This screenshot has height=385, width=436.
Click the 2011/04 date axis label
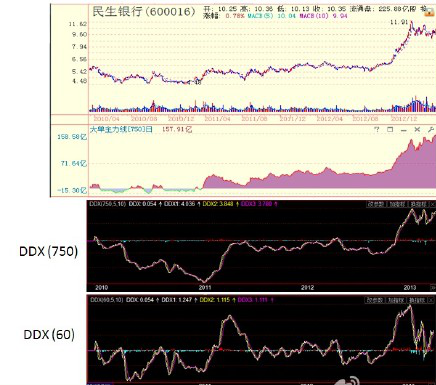coord(217,118)
